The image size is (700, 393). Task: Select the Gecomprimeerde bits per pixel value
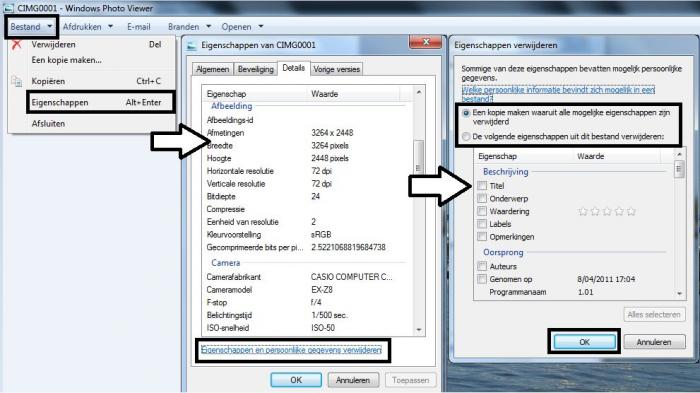click(x=348, y=247)
